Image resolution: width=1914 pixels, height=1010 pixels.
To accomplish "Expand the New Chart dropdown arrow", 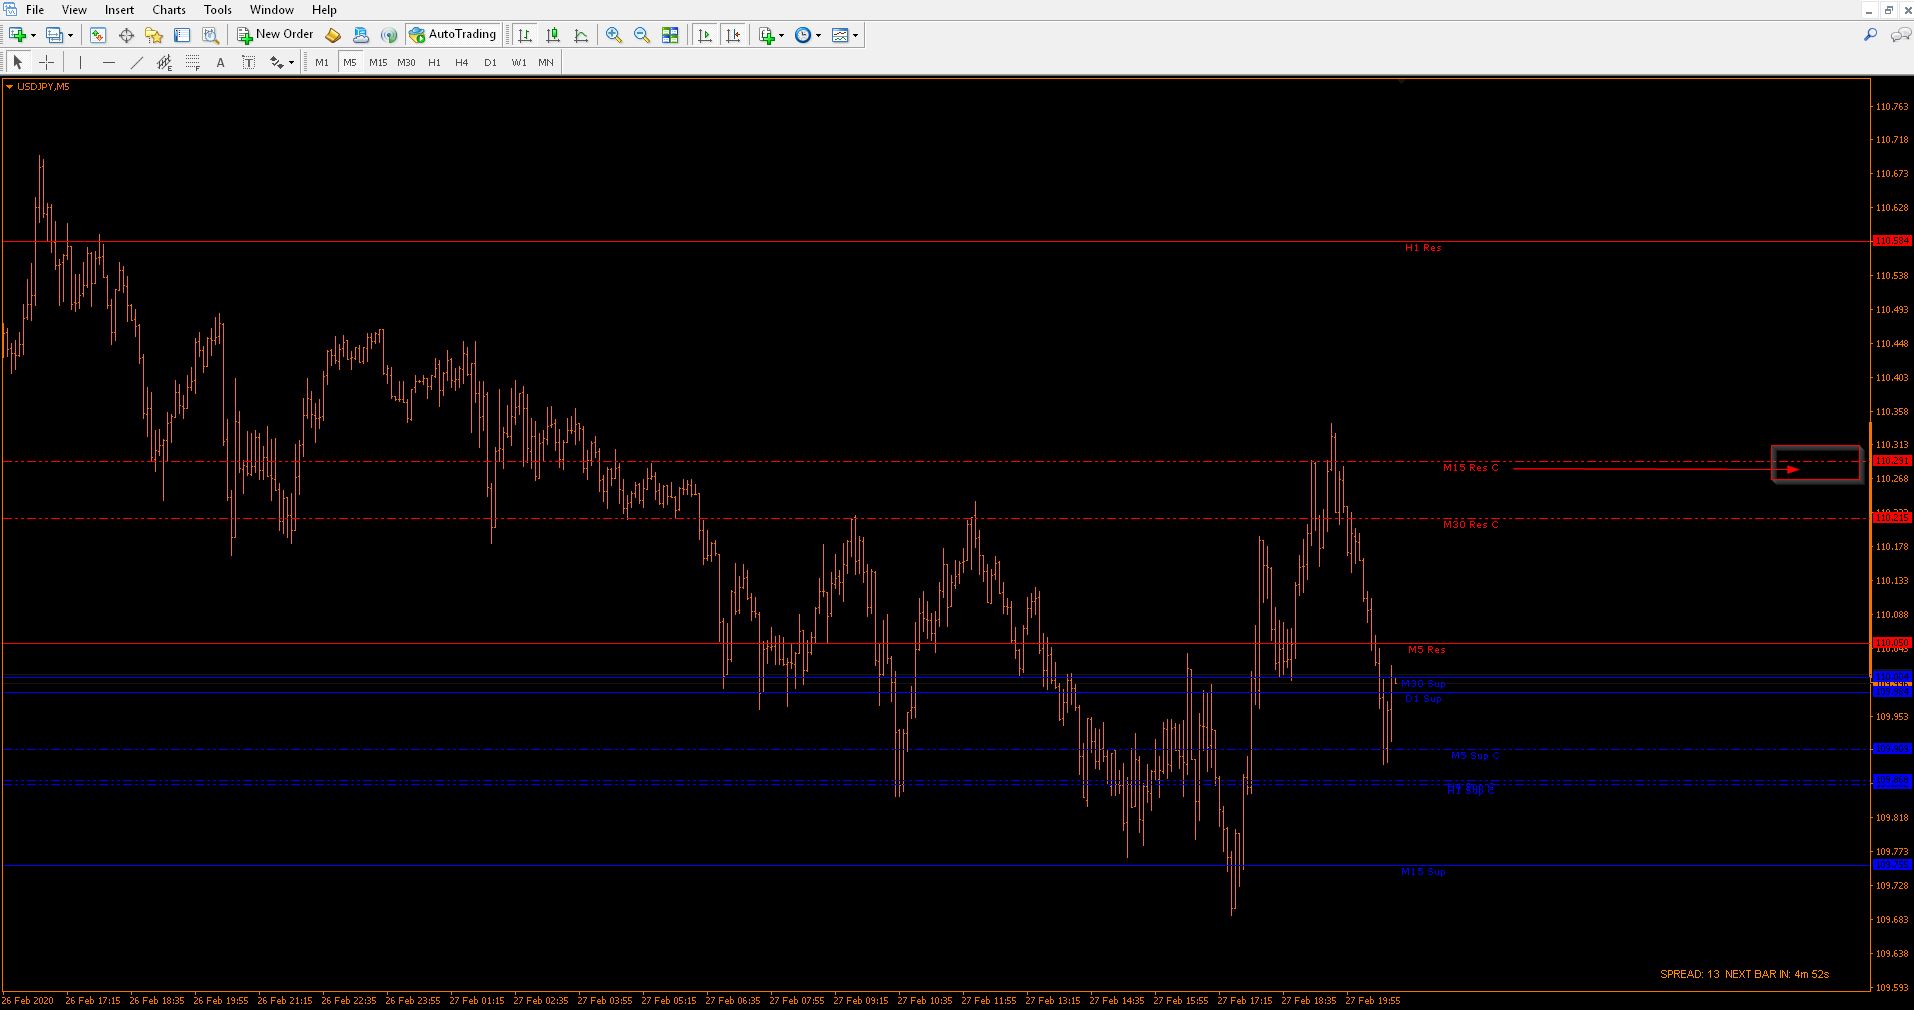I will tap(34, 35).
